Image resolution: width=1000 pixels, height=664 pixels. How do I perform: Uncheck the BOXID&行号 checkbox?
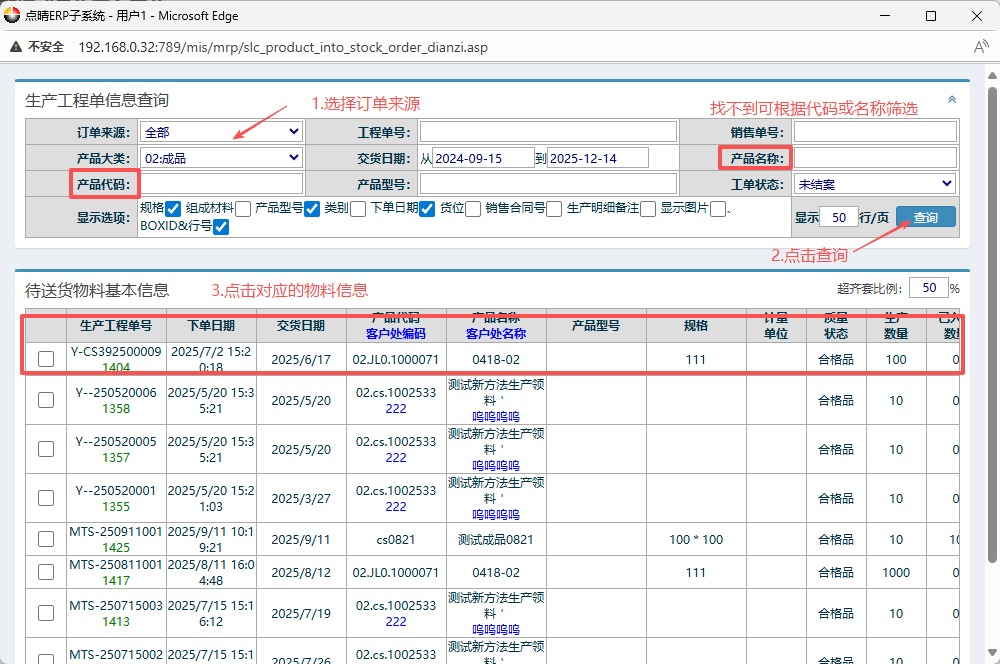click(x=221, y=227)
